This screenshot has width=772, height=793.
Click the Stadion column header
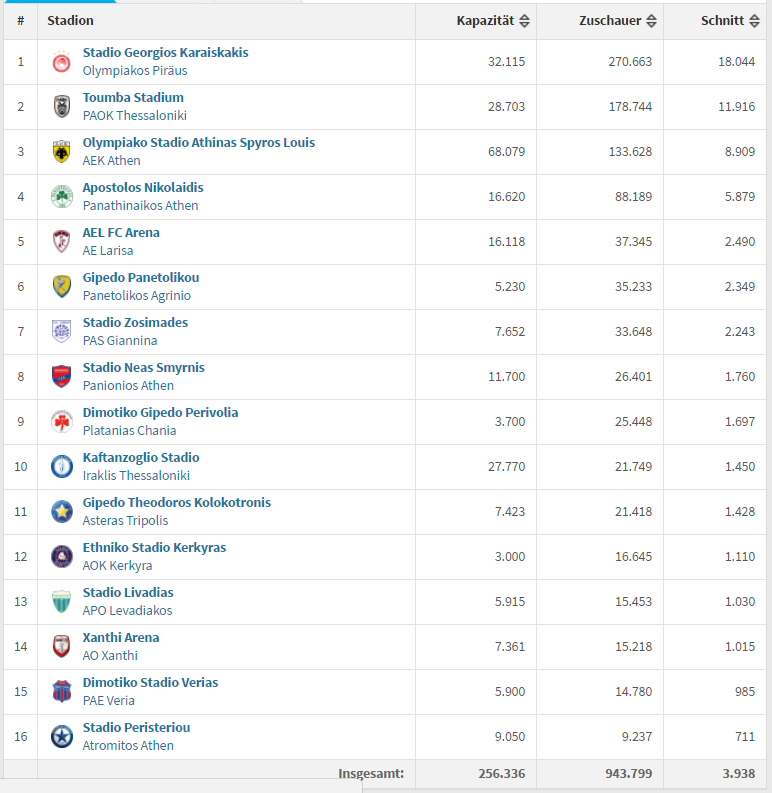70,21
